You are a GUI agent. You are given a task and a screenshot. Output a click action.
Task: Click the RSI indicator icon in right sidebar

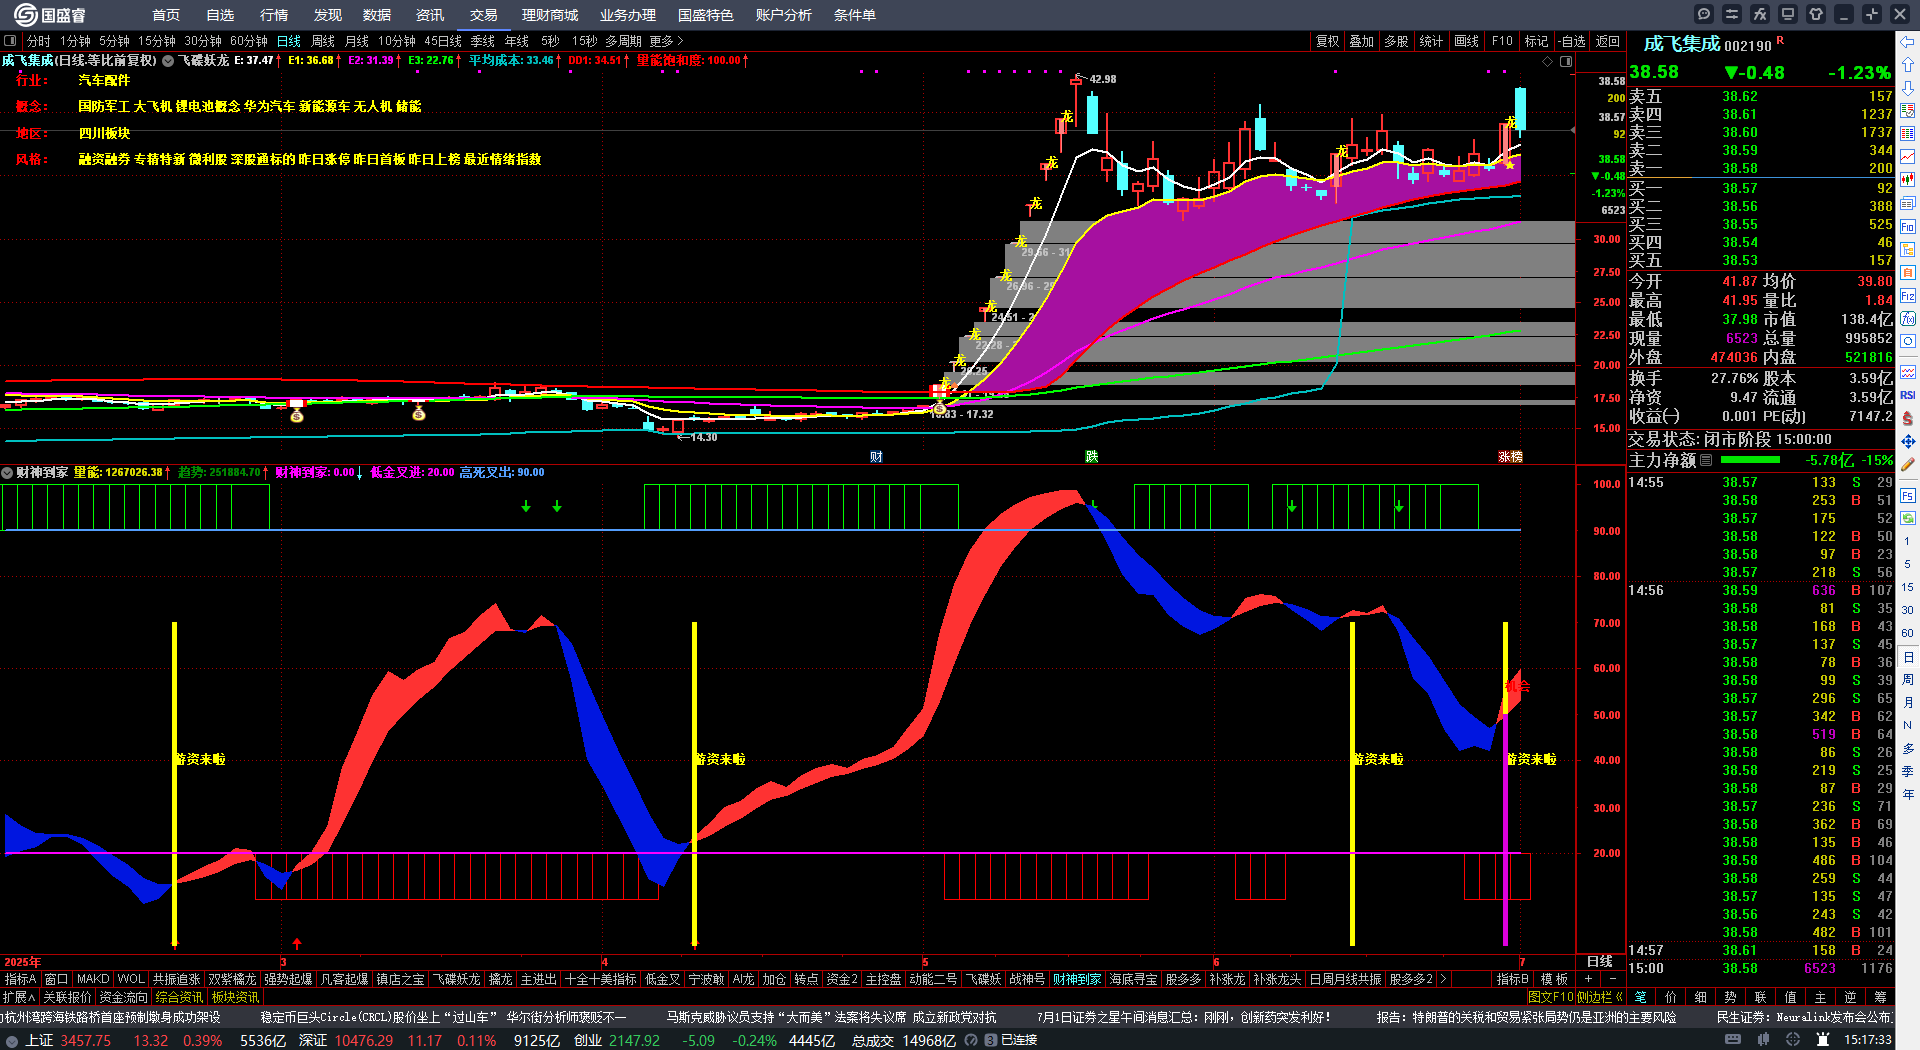pyautogui.click(x=1908, y=395)
